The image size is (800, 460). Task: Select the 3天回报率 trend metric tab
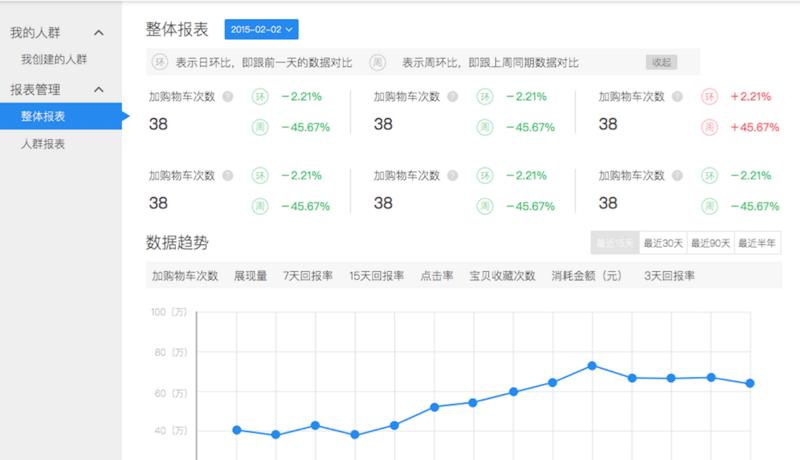(669, 276)
